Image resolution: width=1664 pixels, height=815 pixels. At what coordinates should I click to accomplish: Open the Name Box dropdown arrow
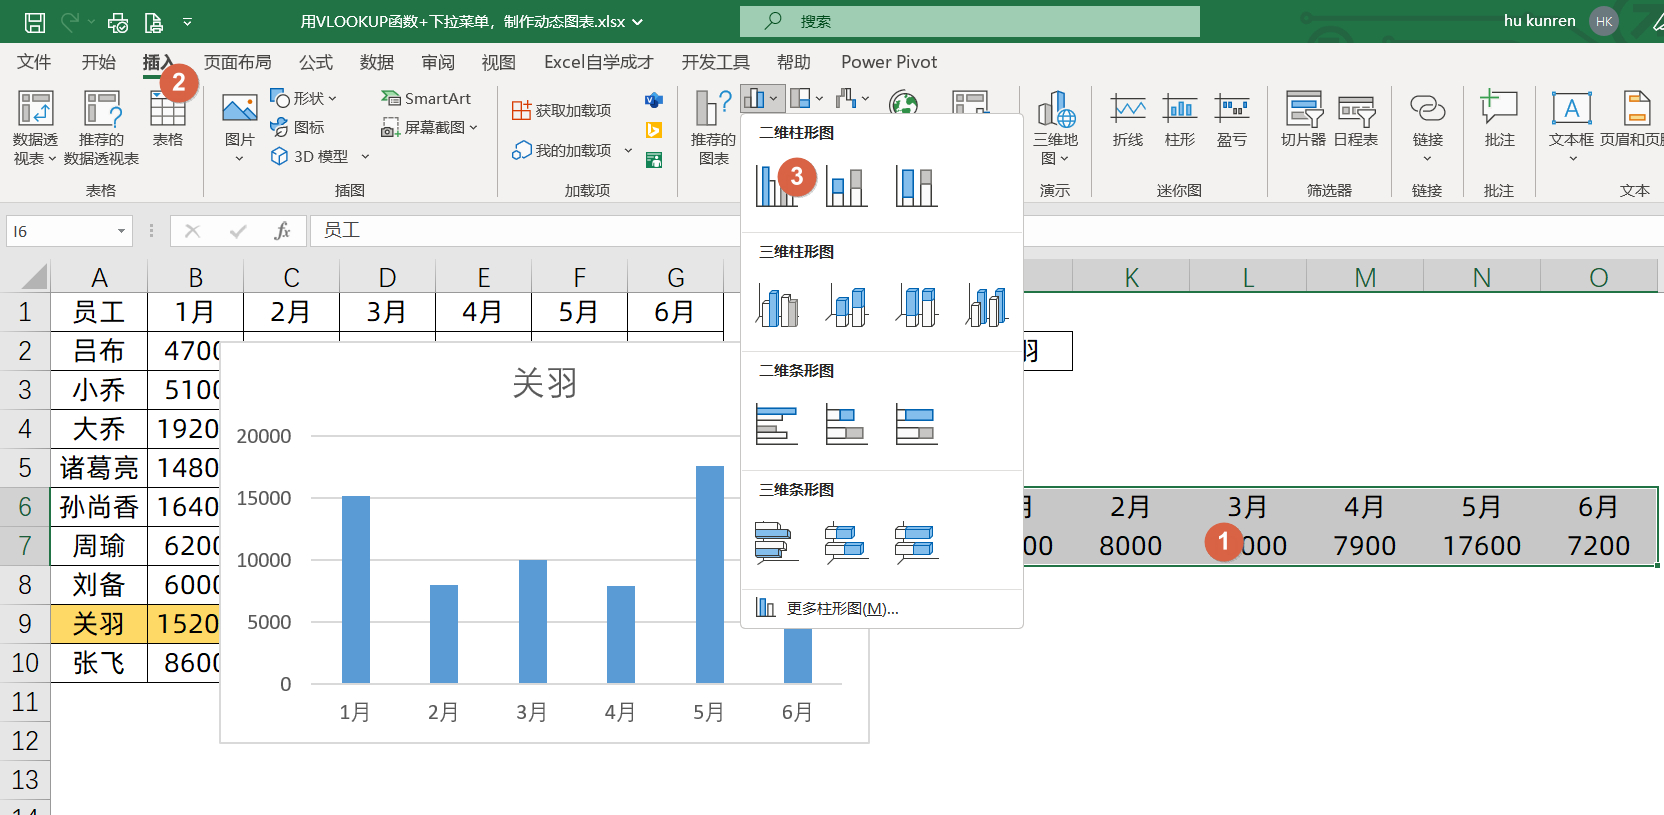[121, 231]
